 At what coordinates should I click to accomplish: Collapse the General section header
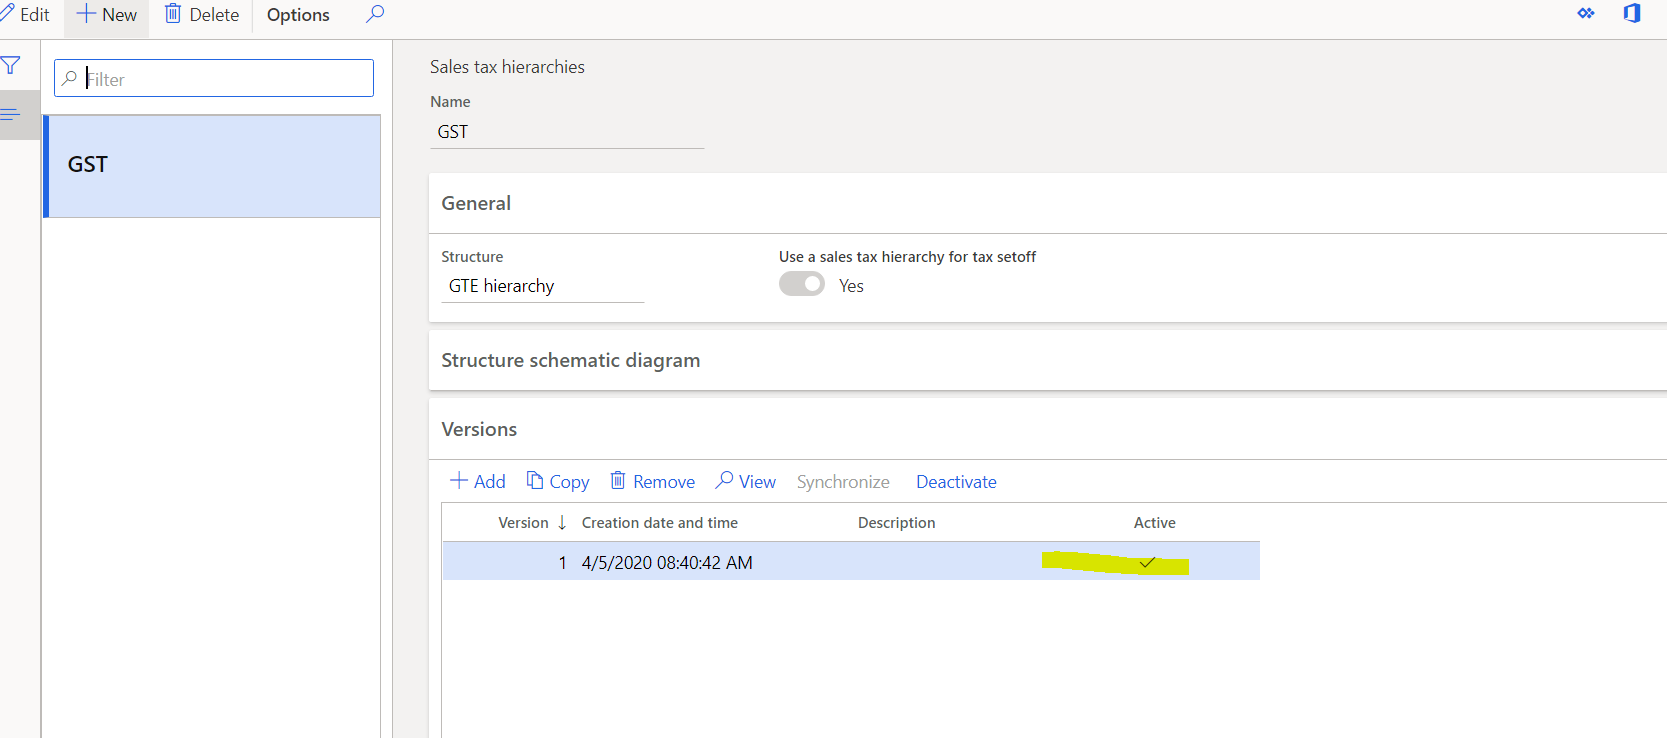tap(476, 203)
